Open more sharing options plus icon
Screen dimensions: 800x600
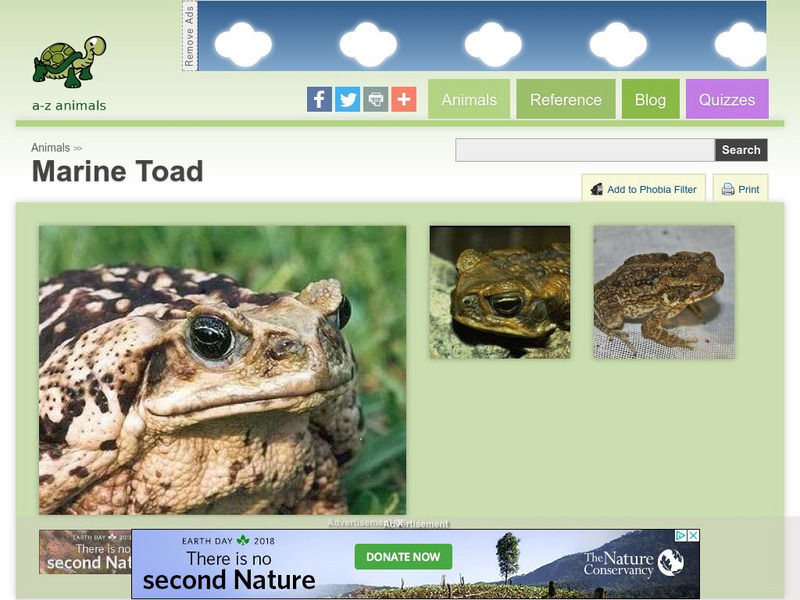[404, 99]
